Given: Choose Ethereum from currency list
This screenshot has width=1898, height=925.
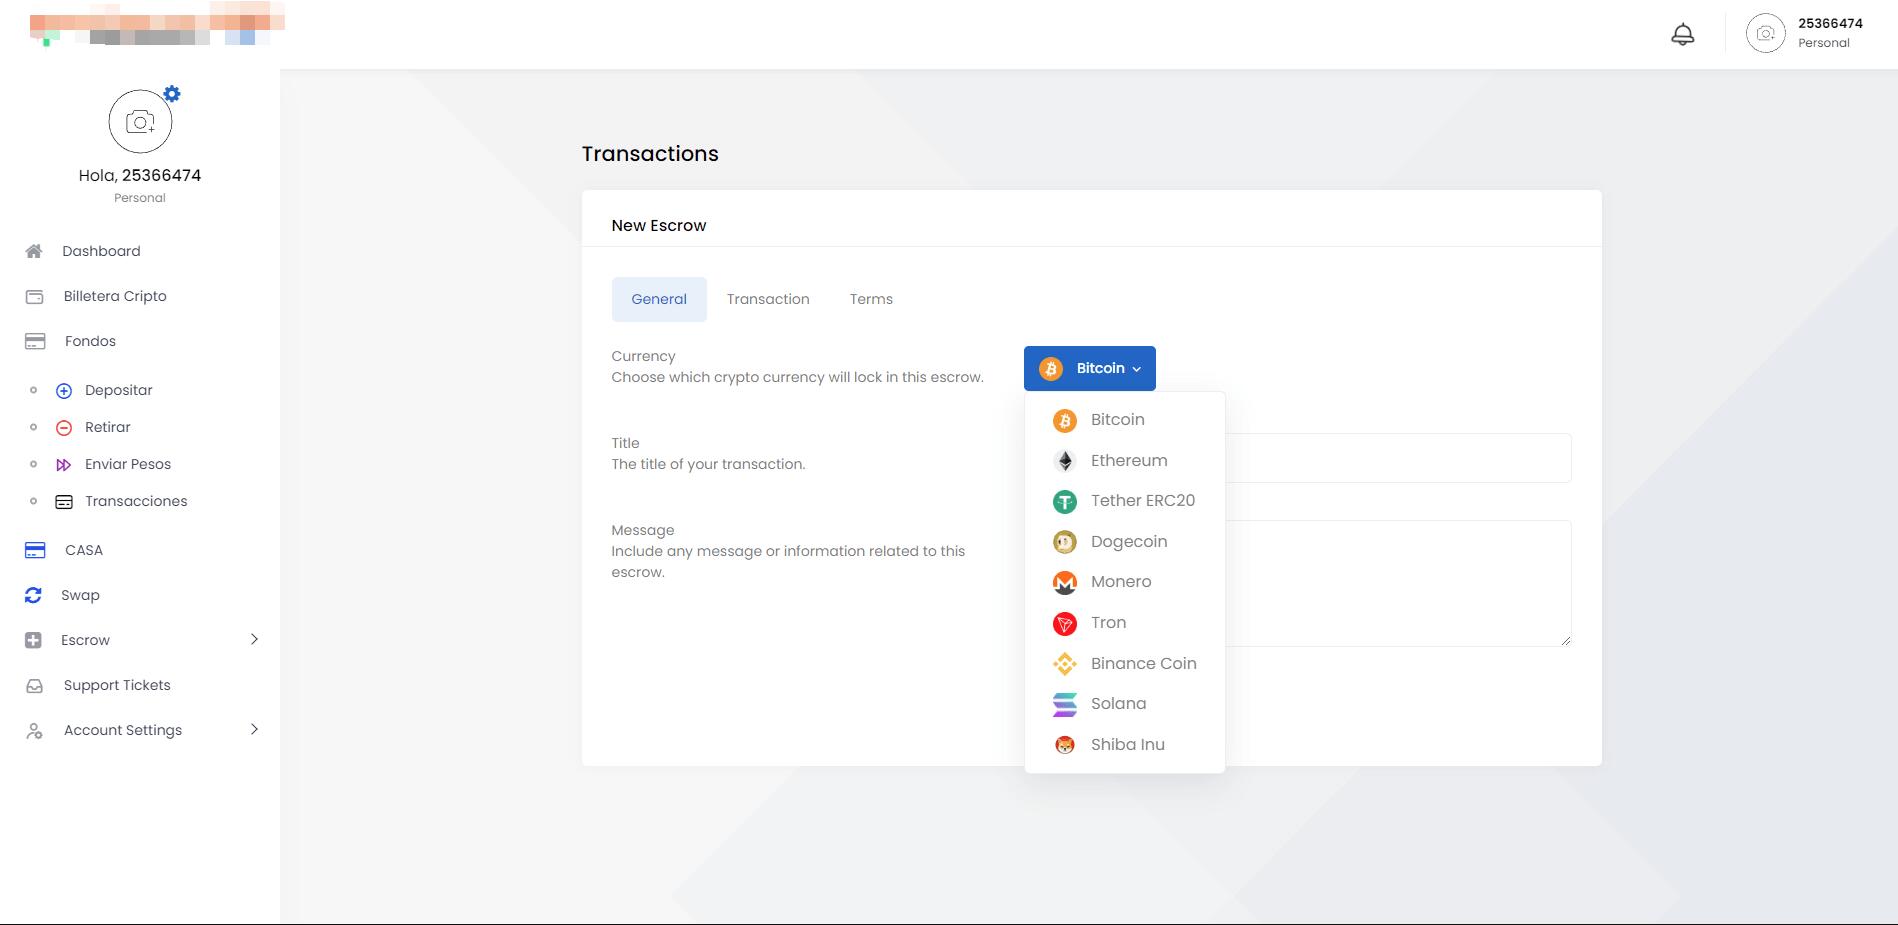Looking at the screenshot, I should (1128, 461).
